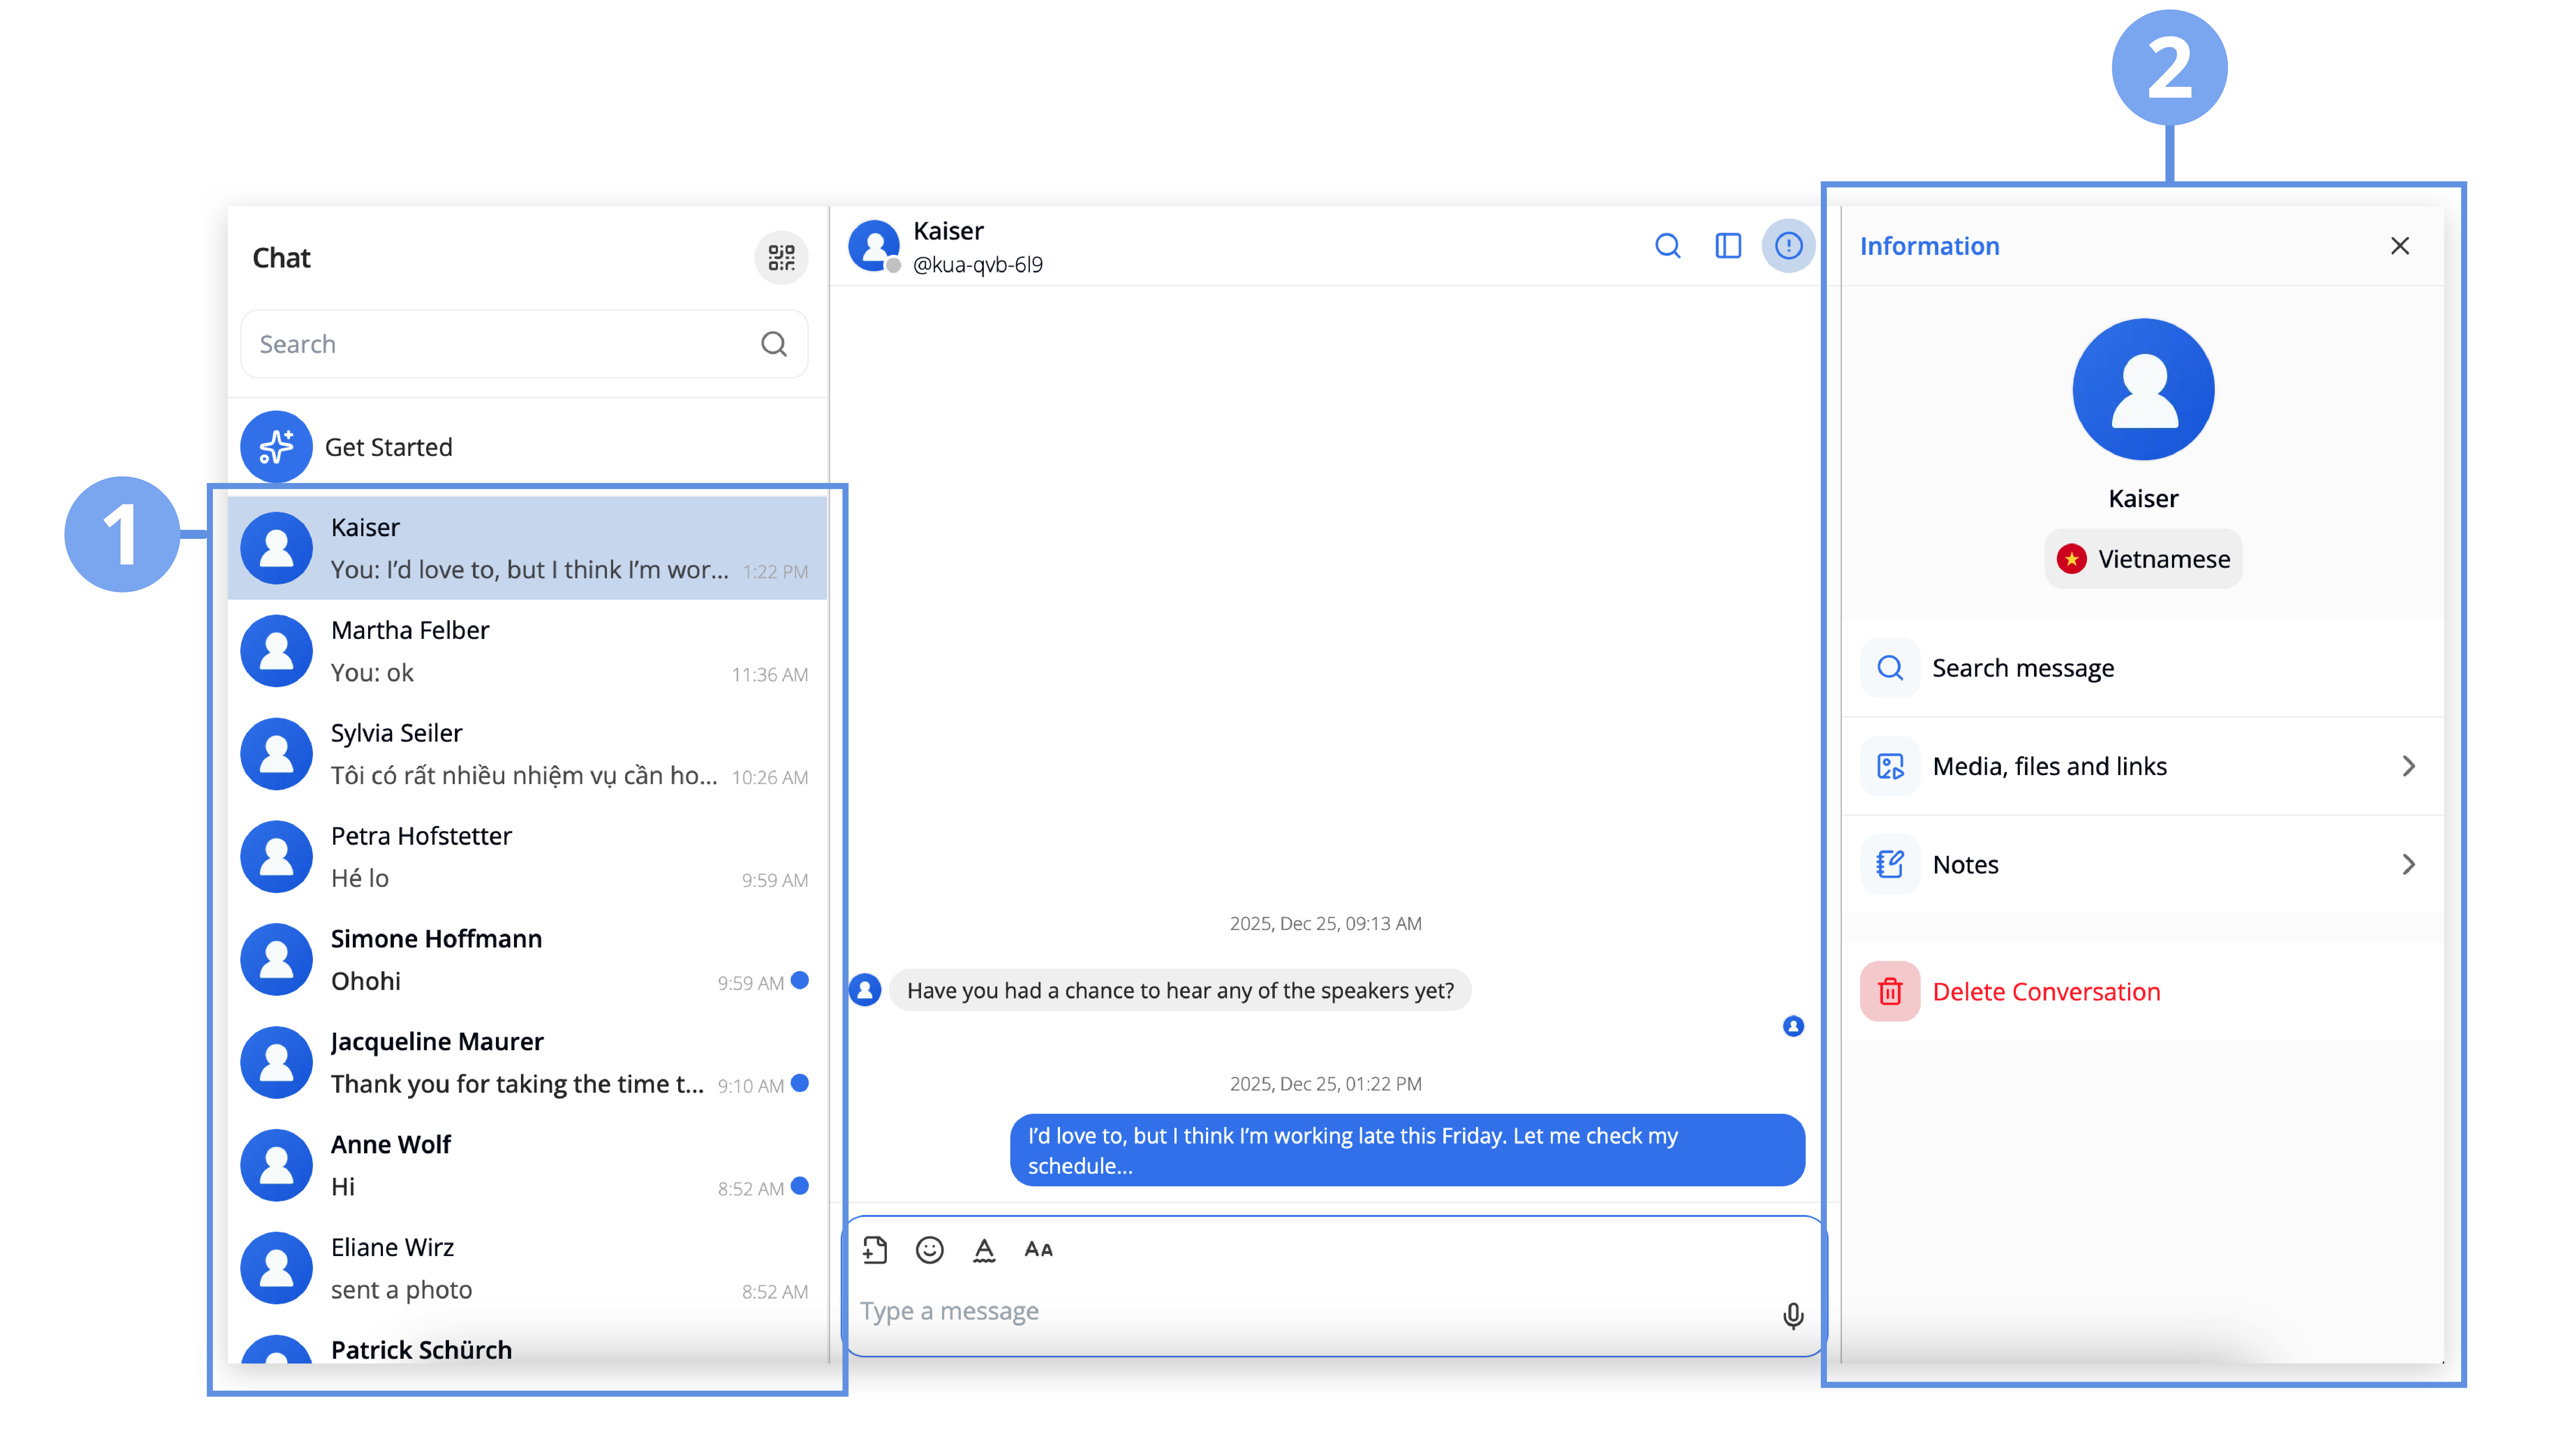Toggle text size AA formatting
Image resolution: width=2576 pixels, height=1443 pixels.
(1038, 1249)
